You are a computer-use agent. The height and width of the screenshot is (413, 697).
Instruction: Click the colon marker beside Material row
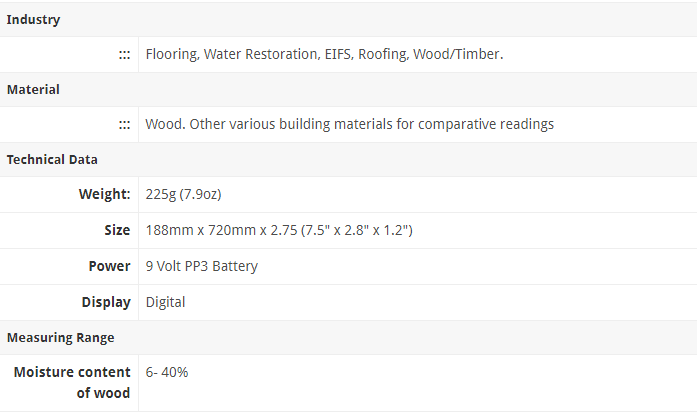pyautogui.click(x=124, y=124)
